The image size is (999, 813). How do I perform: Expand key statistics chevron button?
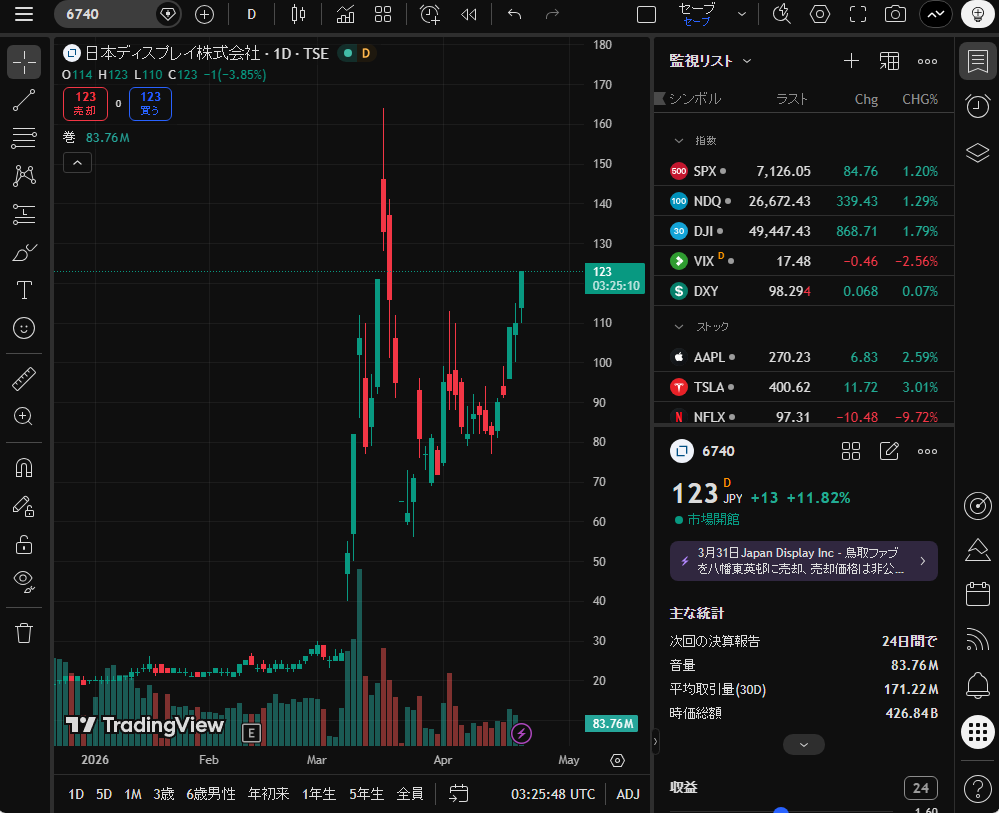(803, 744)
